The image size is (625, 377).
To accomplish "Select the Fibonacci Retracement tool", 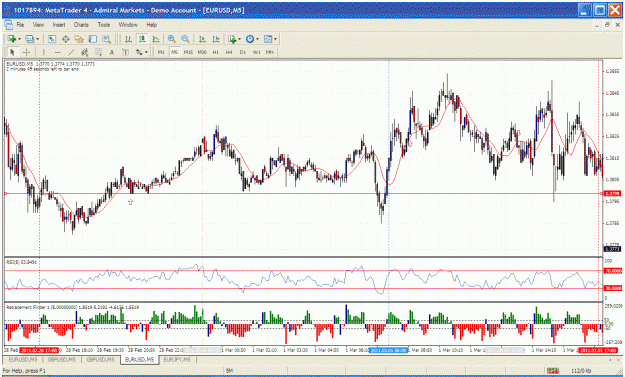I will (98, 52).
